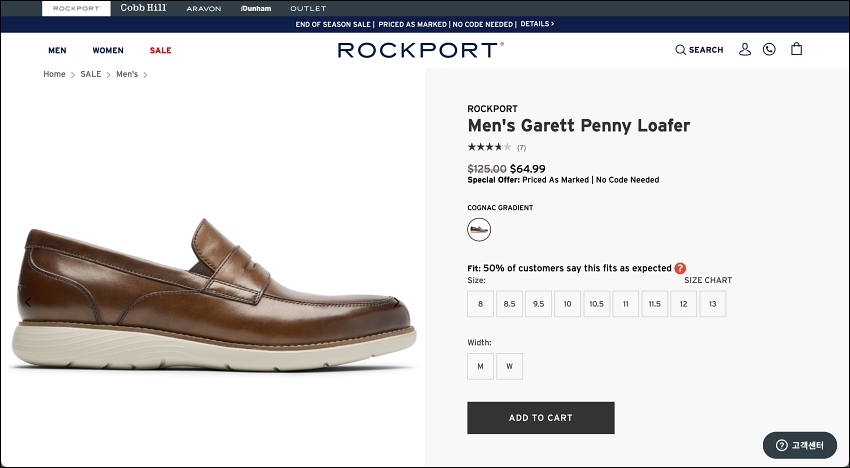Go to SALE breadcrumb
Image resolution: width=850 pixels, height=468 pixels.
point(91,74)
